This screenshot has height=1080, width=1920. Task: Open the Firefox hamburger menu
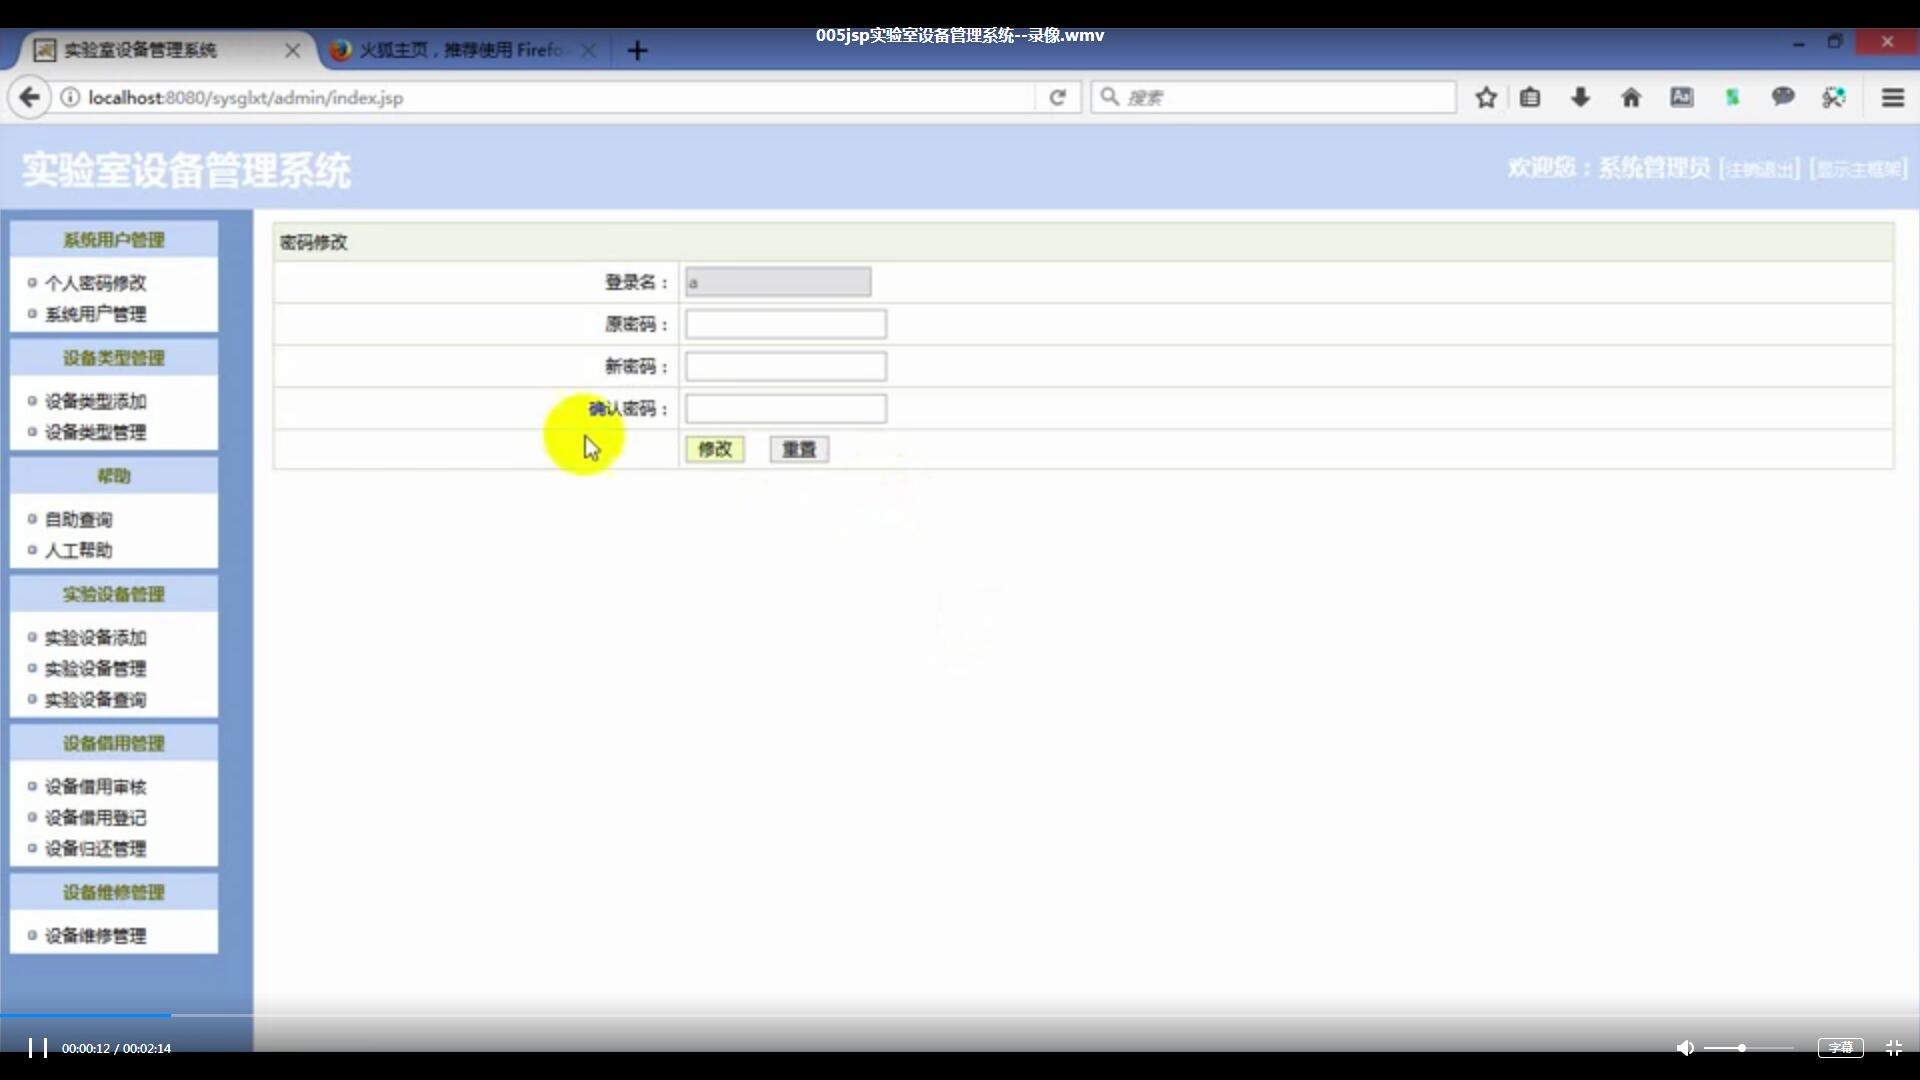(x=1892, y=97)
